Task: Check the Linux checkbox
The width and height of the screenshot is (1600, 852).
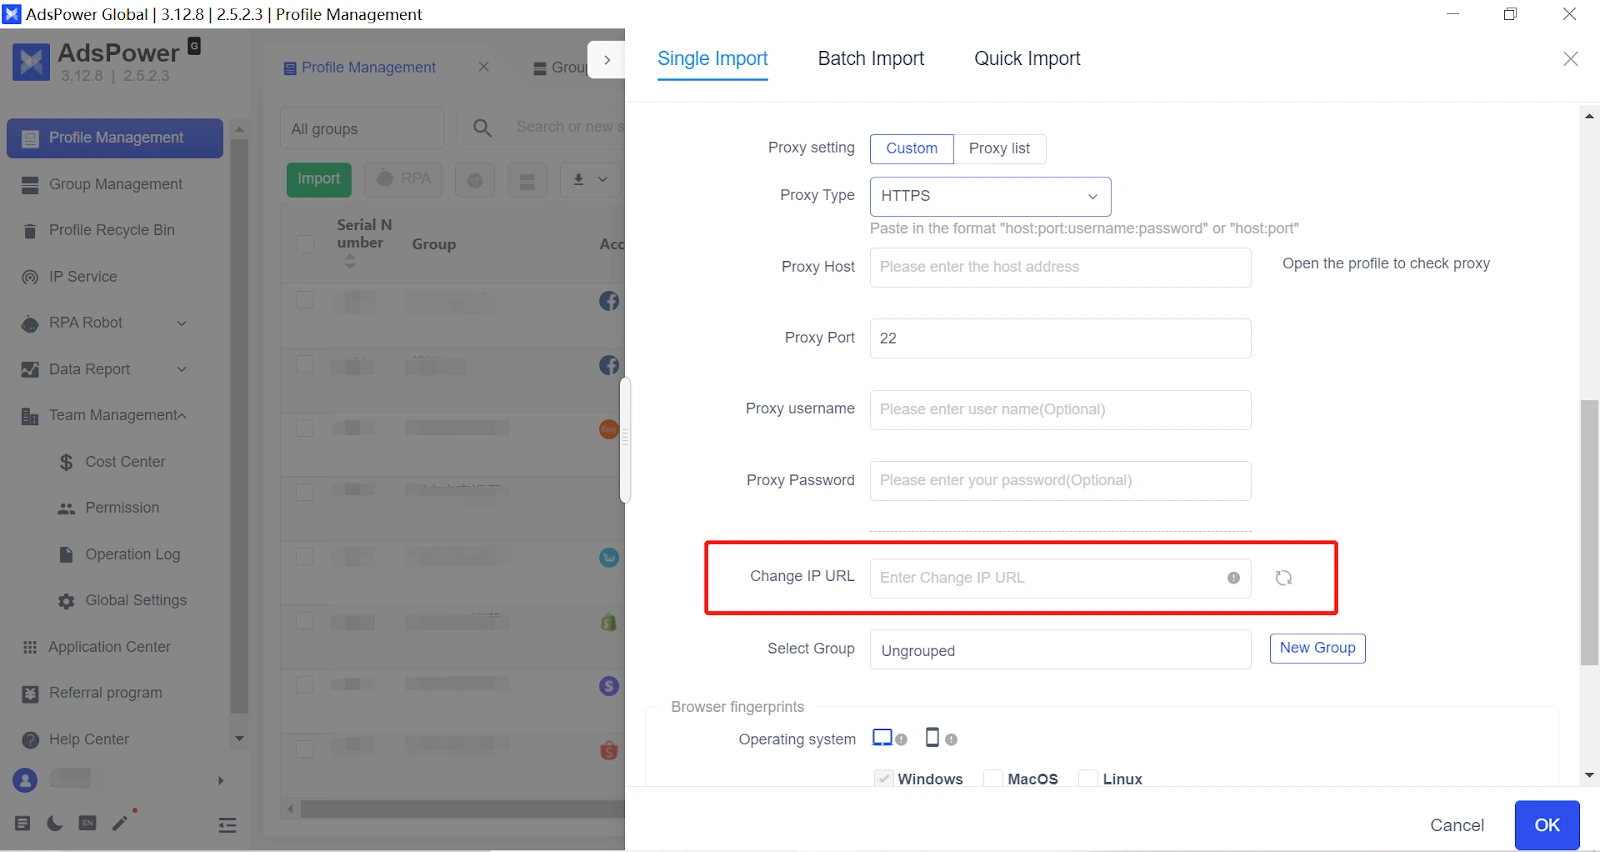Action: (x=1088, y=779)
